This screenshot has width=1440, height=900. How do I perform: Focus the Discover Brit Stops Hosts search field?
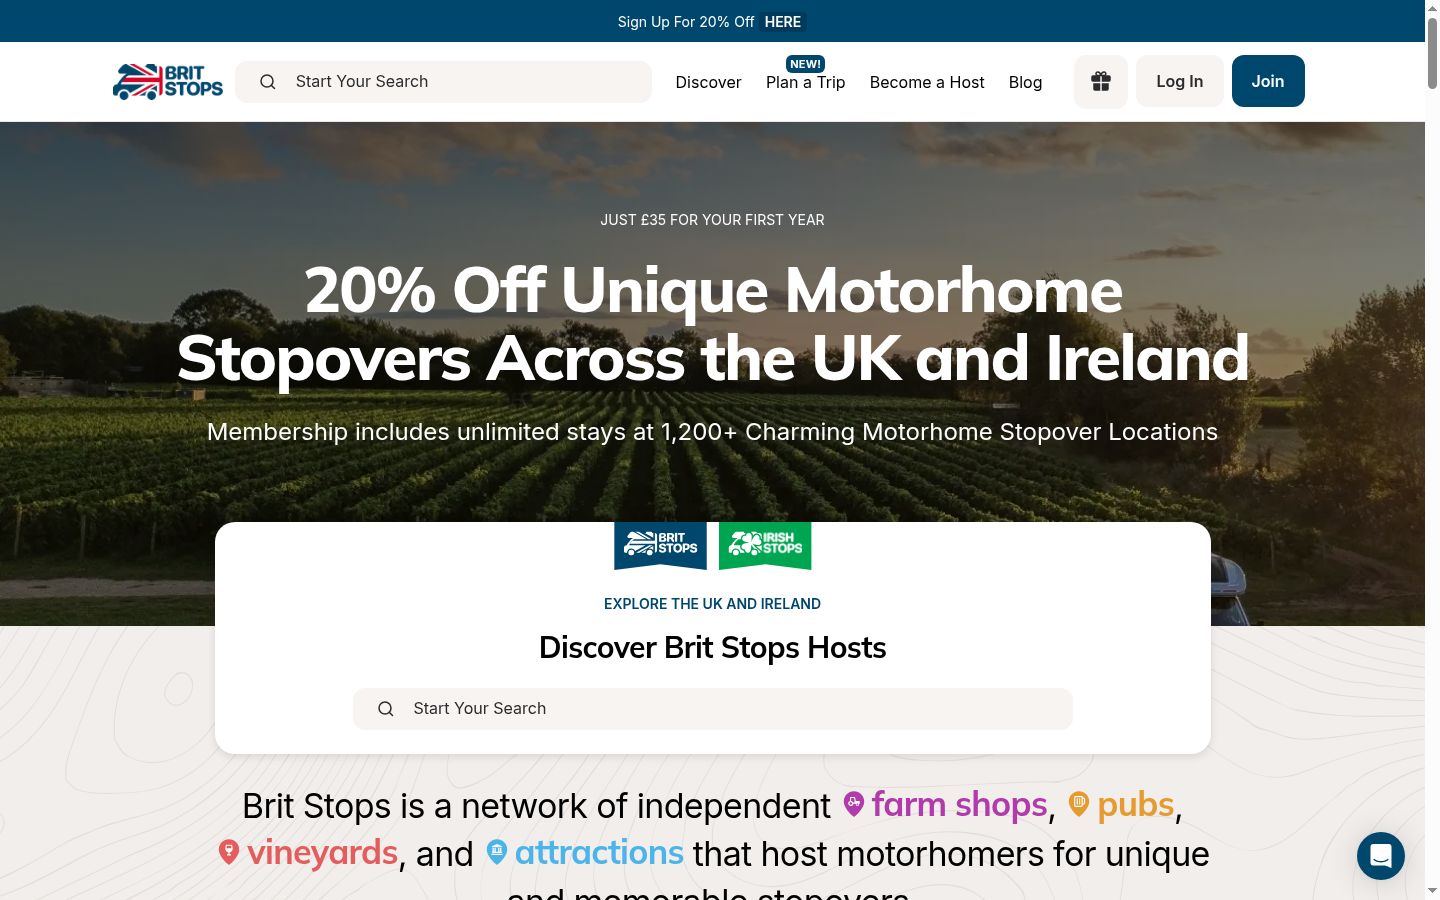click(x=713, y=709)
